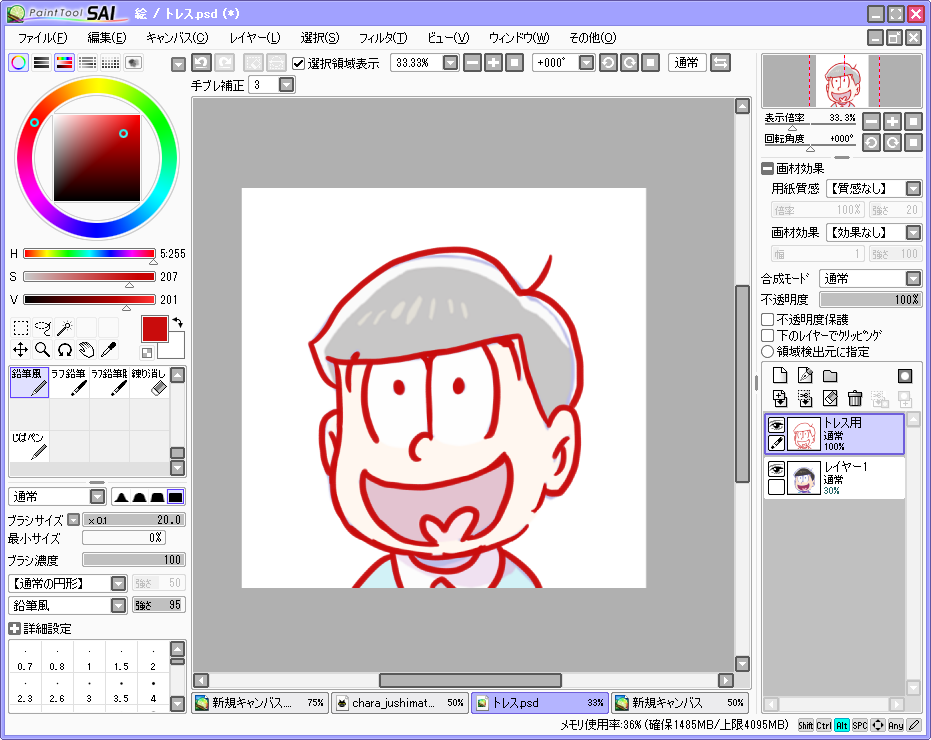Open the 用紙質感 texture dropdown
Image resolution: width=931 pixels, height=740 pixels.
[x=913, y=189]
